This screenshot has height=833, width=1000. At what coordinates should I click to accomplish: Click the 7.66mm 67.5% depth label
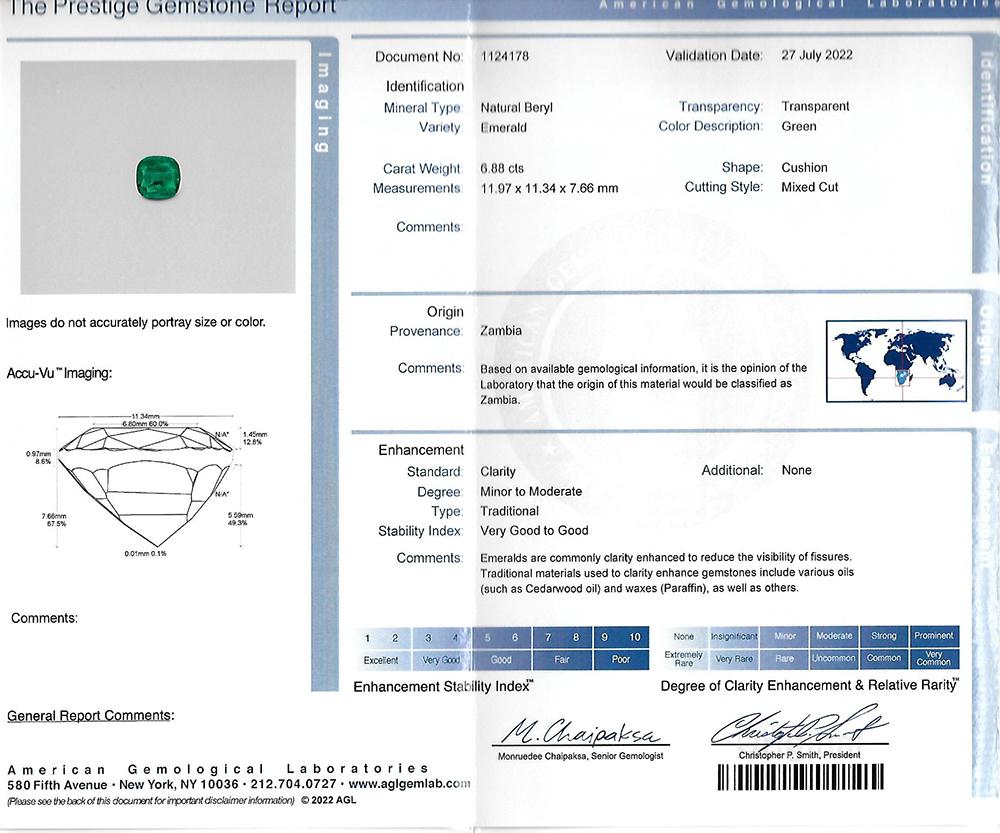tap(54, 520)
